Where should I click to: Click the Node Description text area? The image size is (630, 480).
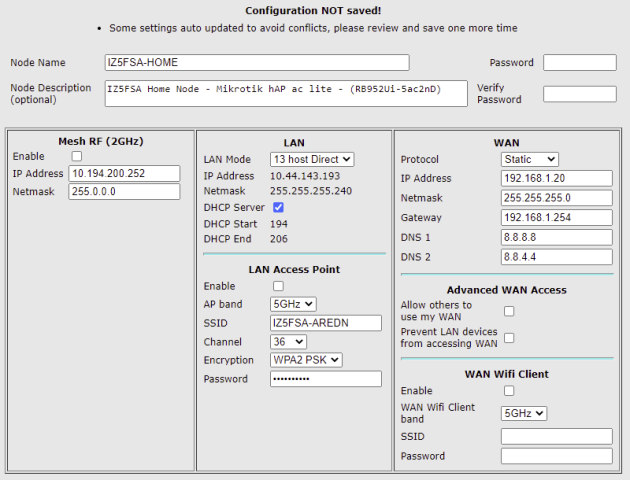(286, 93)
